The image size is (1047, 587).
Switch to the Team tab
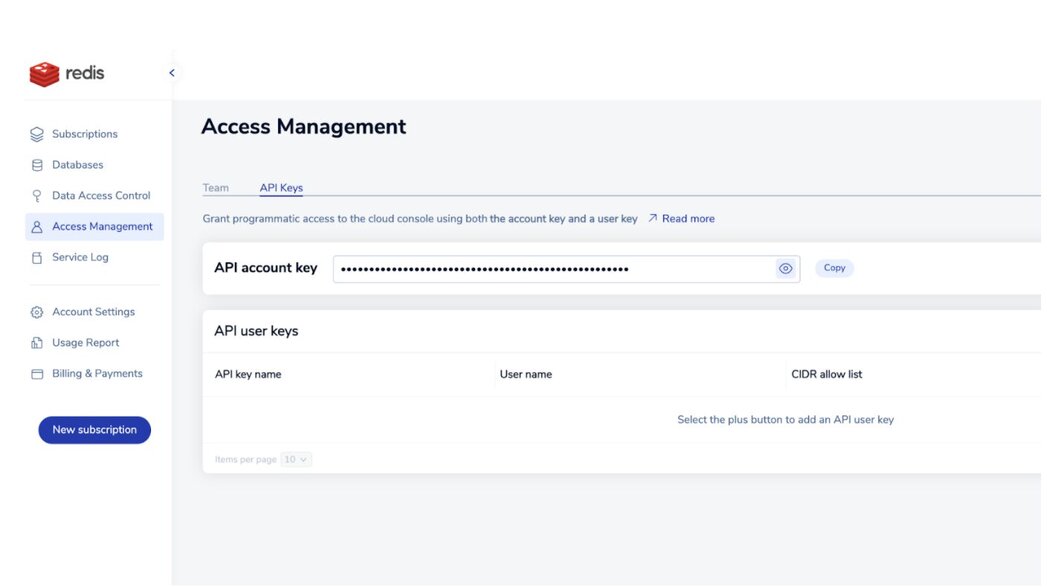point(216,188)
